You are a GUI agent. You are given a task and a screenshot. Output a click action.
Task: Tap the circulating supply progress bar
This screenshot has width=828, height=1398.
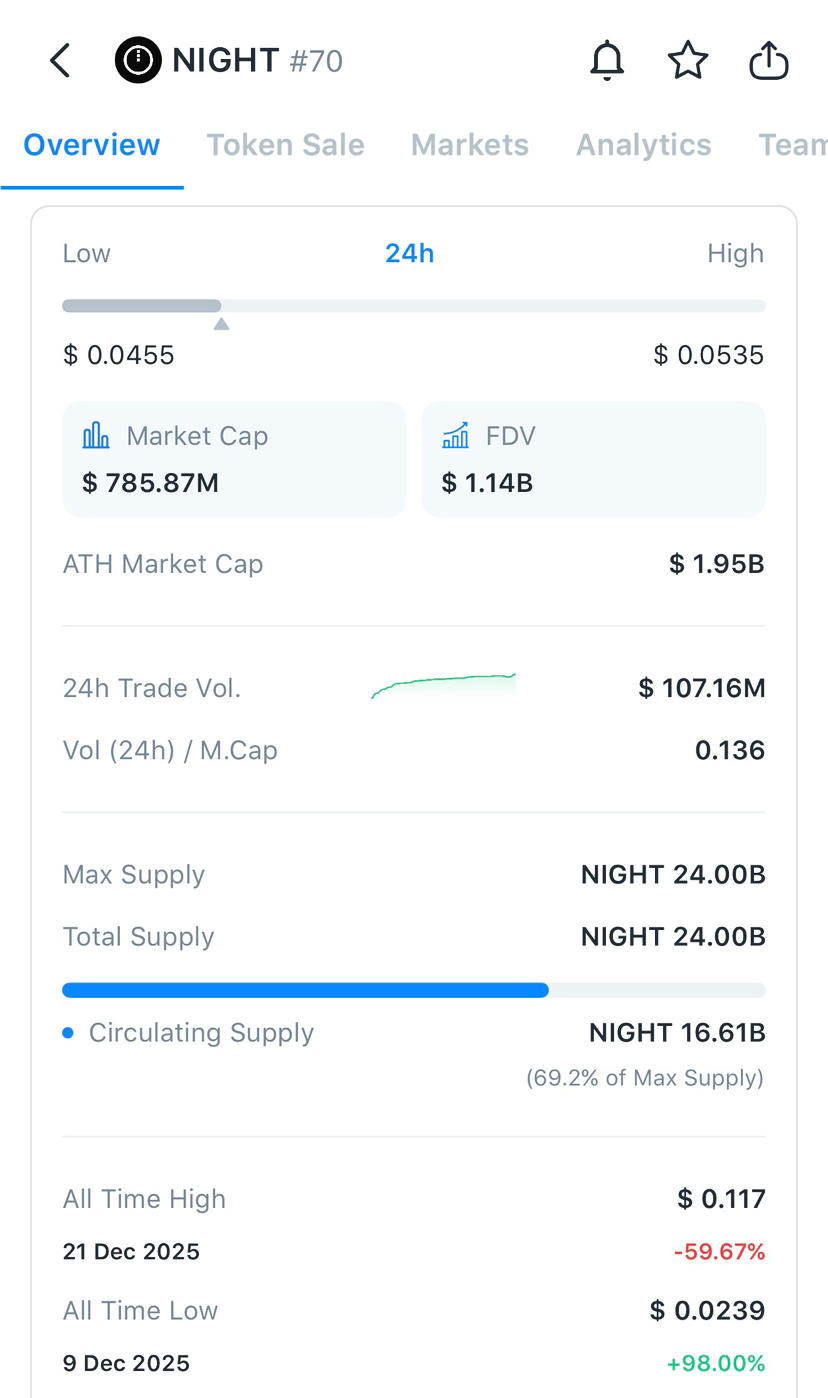(x=414, y=990)
